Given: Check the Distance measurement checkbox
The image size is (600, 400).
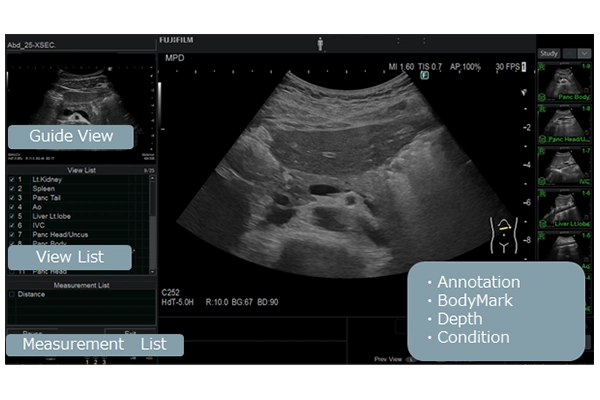Looking at the screenshot, I should pos(12,294).
